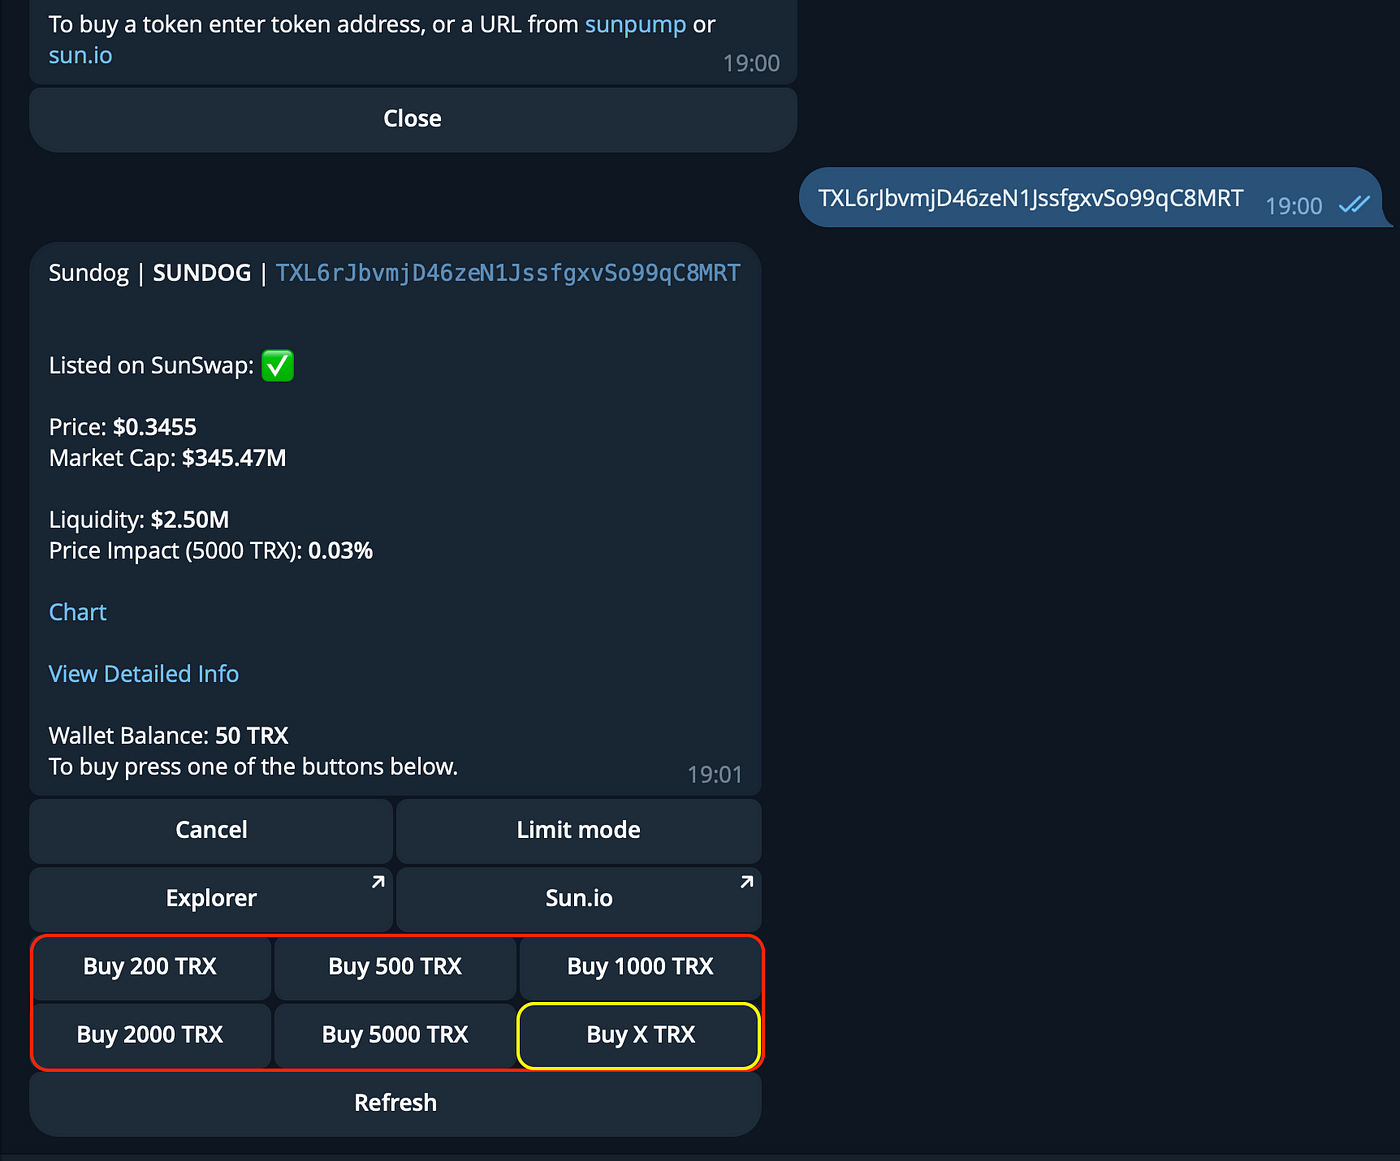Click Buy X TRX custom amount button
The height and width of the screenshot is (1161, 1400).
click(640, 1035)
